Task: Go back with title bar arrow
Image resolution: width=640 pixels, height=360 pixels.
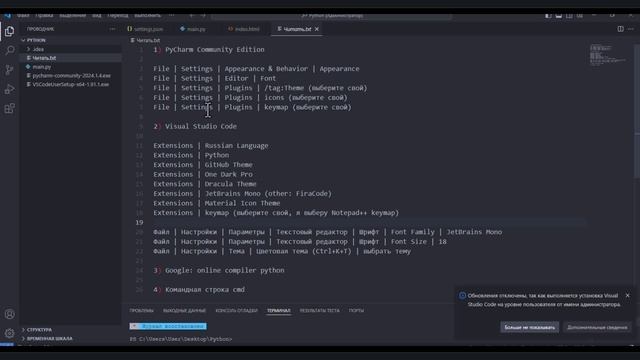Action: [x=191, y=16]
